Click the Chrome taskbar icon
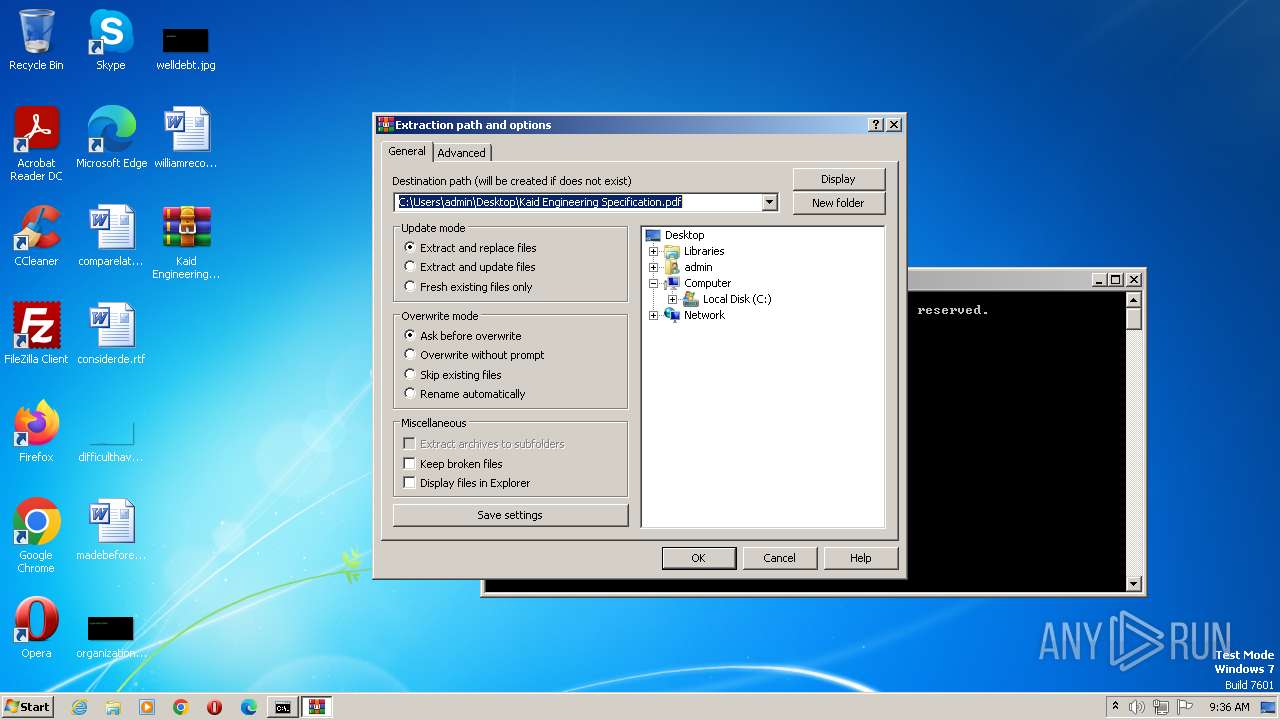Image resolution: width=1280 pixels, height=720 pixels. 181,707
